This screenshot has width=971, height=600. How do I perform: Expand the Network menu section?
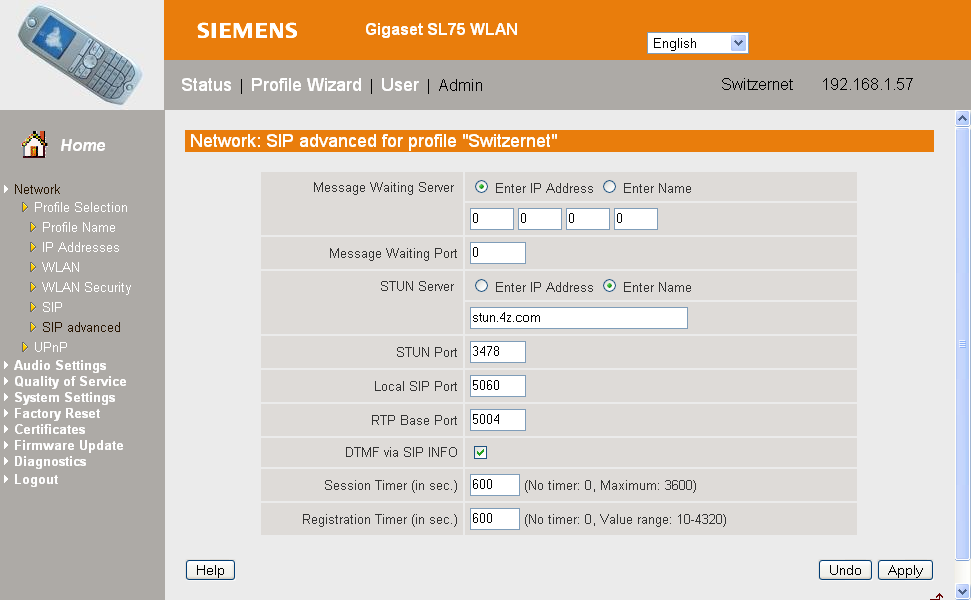tap(37, 189)
